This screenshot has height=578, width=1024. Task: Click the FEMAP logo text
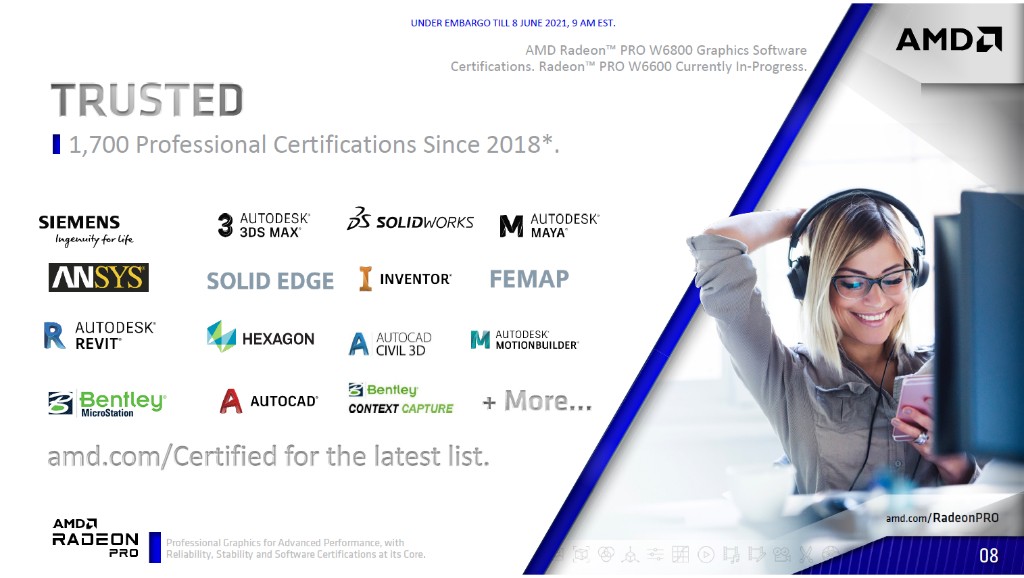(x=529, y=279)
